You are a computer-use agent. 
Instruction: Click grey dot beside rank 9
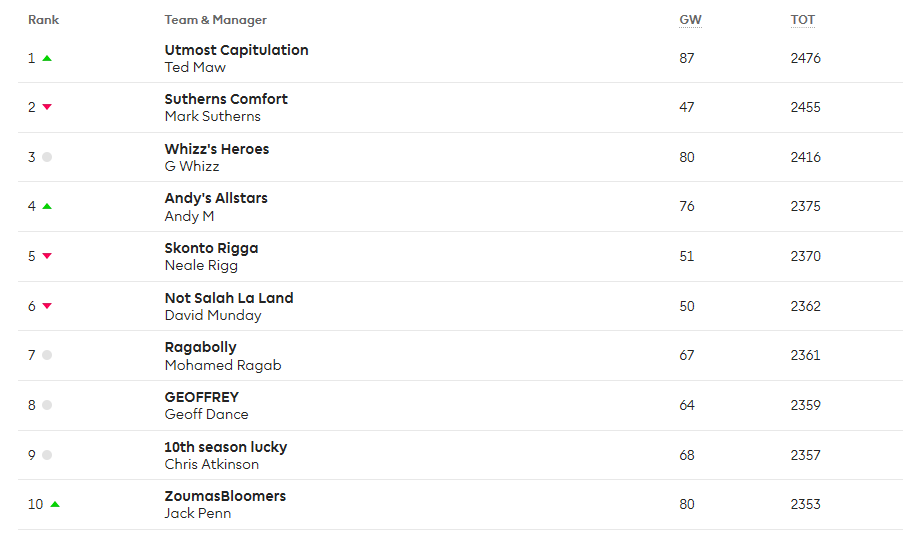pos(47,455)
